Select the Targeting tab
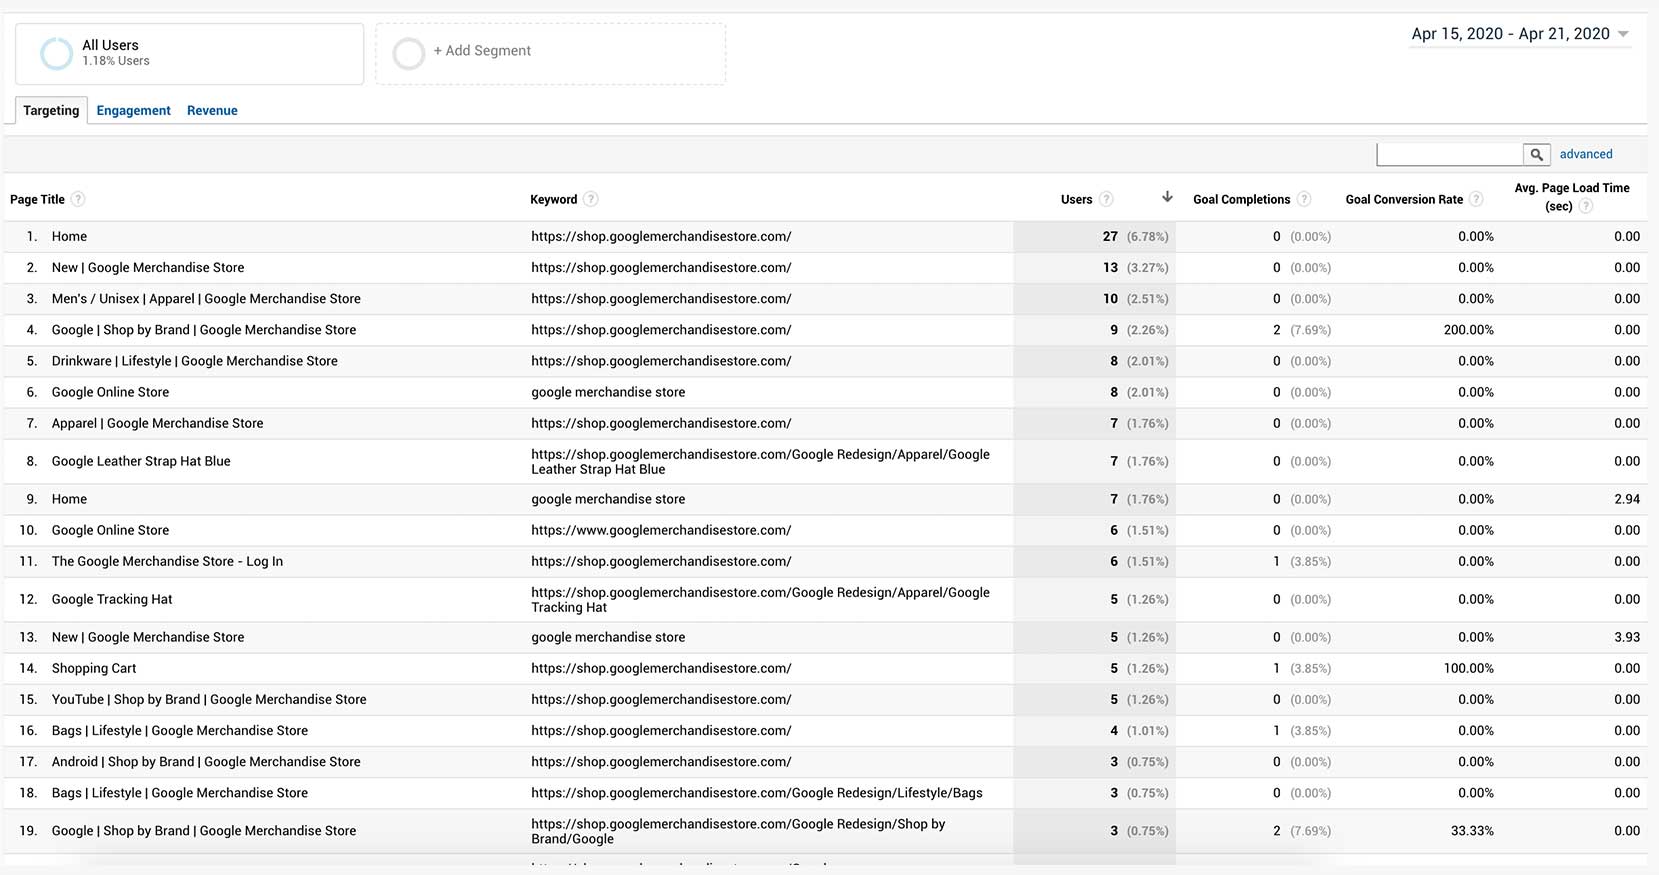The width and height of the screenshot is (1659, 875). tap(51, 110)
